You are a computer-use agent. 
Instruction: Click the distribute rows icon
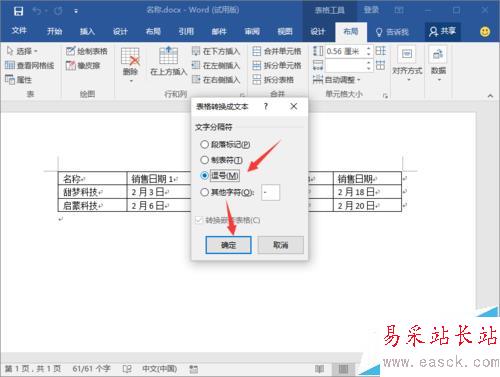pyautogui.click(x=380, y=51)
